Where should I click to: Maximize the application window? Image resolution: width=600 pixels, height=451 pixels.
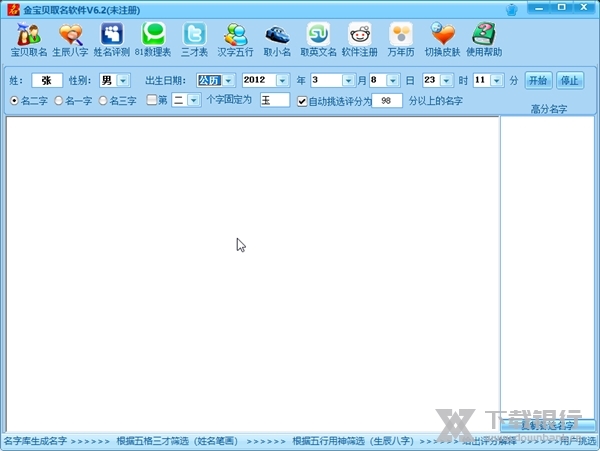tap(561, 8)
